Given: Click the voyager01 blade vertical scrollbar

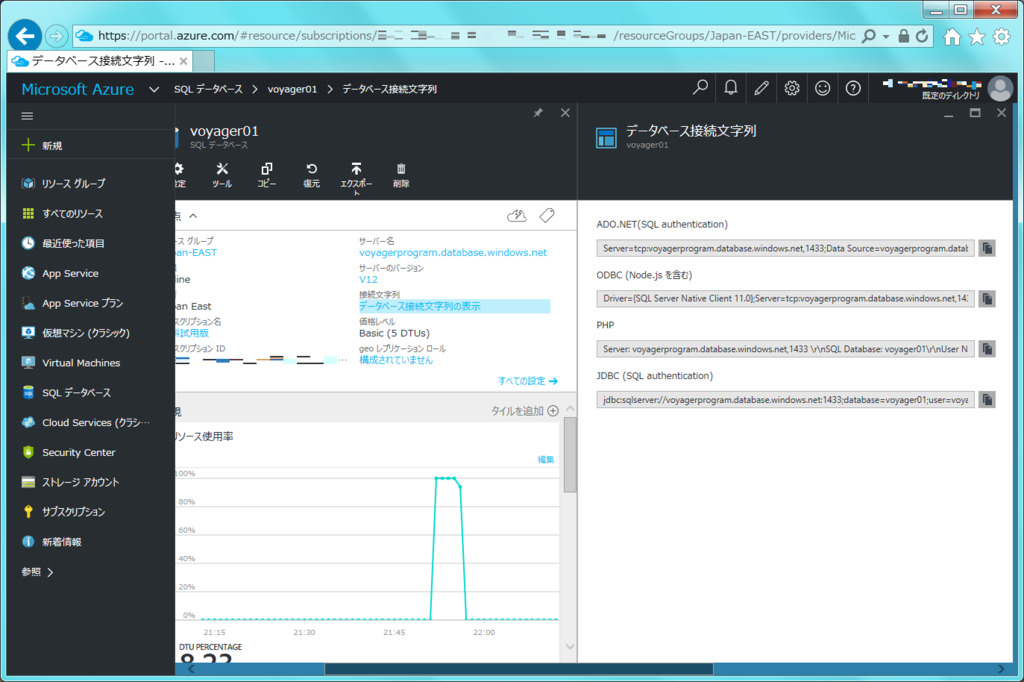Looking at the screenshot, I should tap(570, 455).
